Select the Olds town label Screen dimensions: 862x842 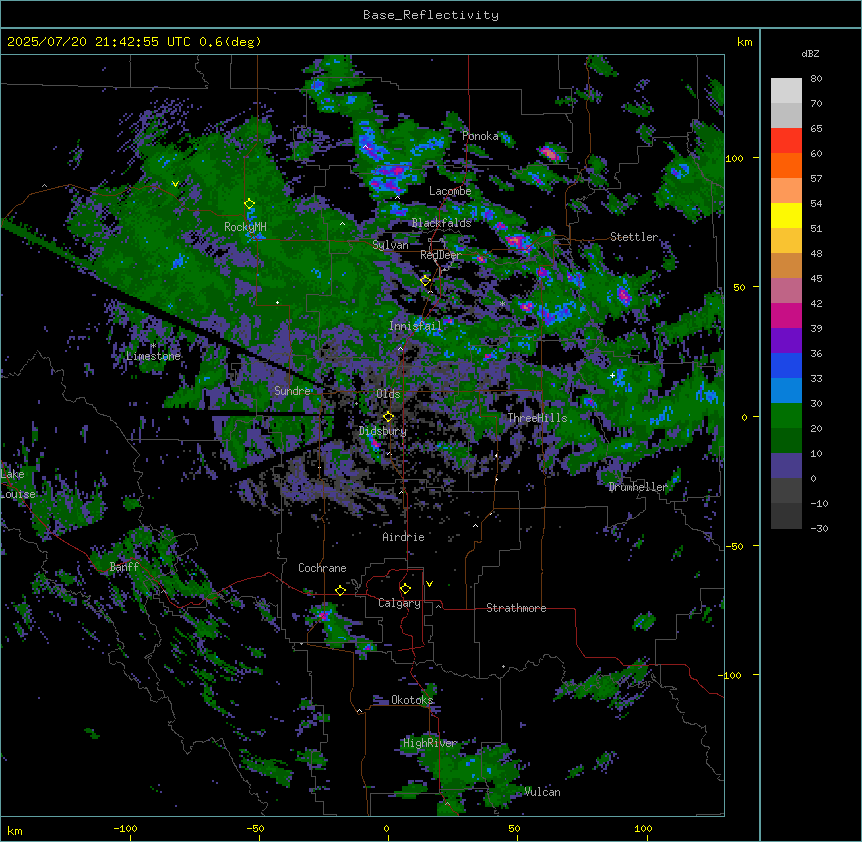388,394
